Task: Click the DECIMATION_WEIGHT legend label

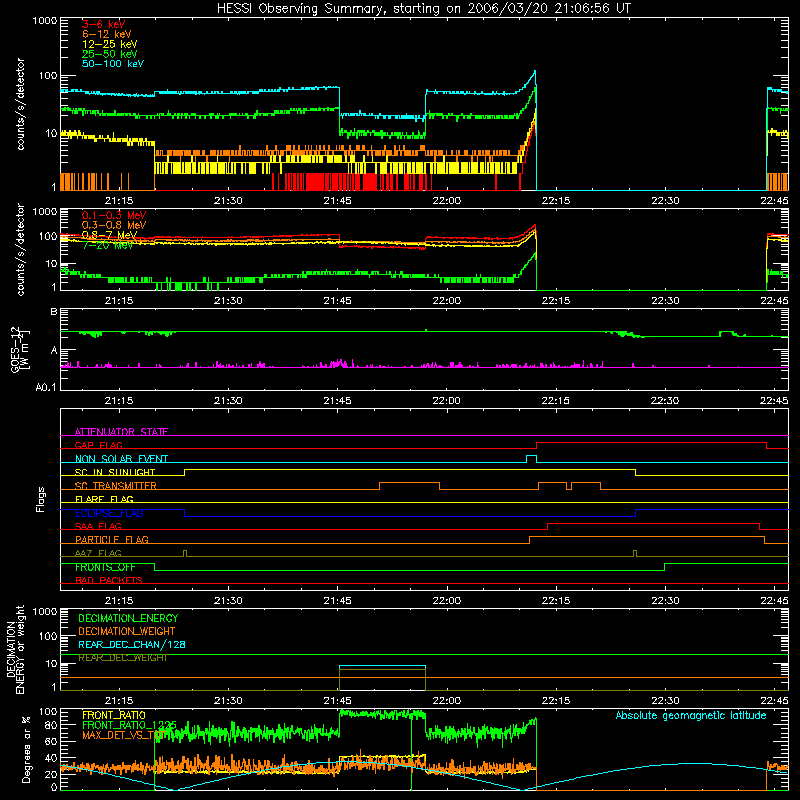Action: (127, 632)
